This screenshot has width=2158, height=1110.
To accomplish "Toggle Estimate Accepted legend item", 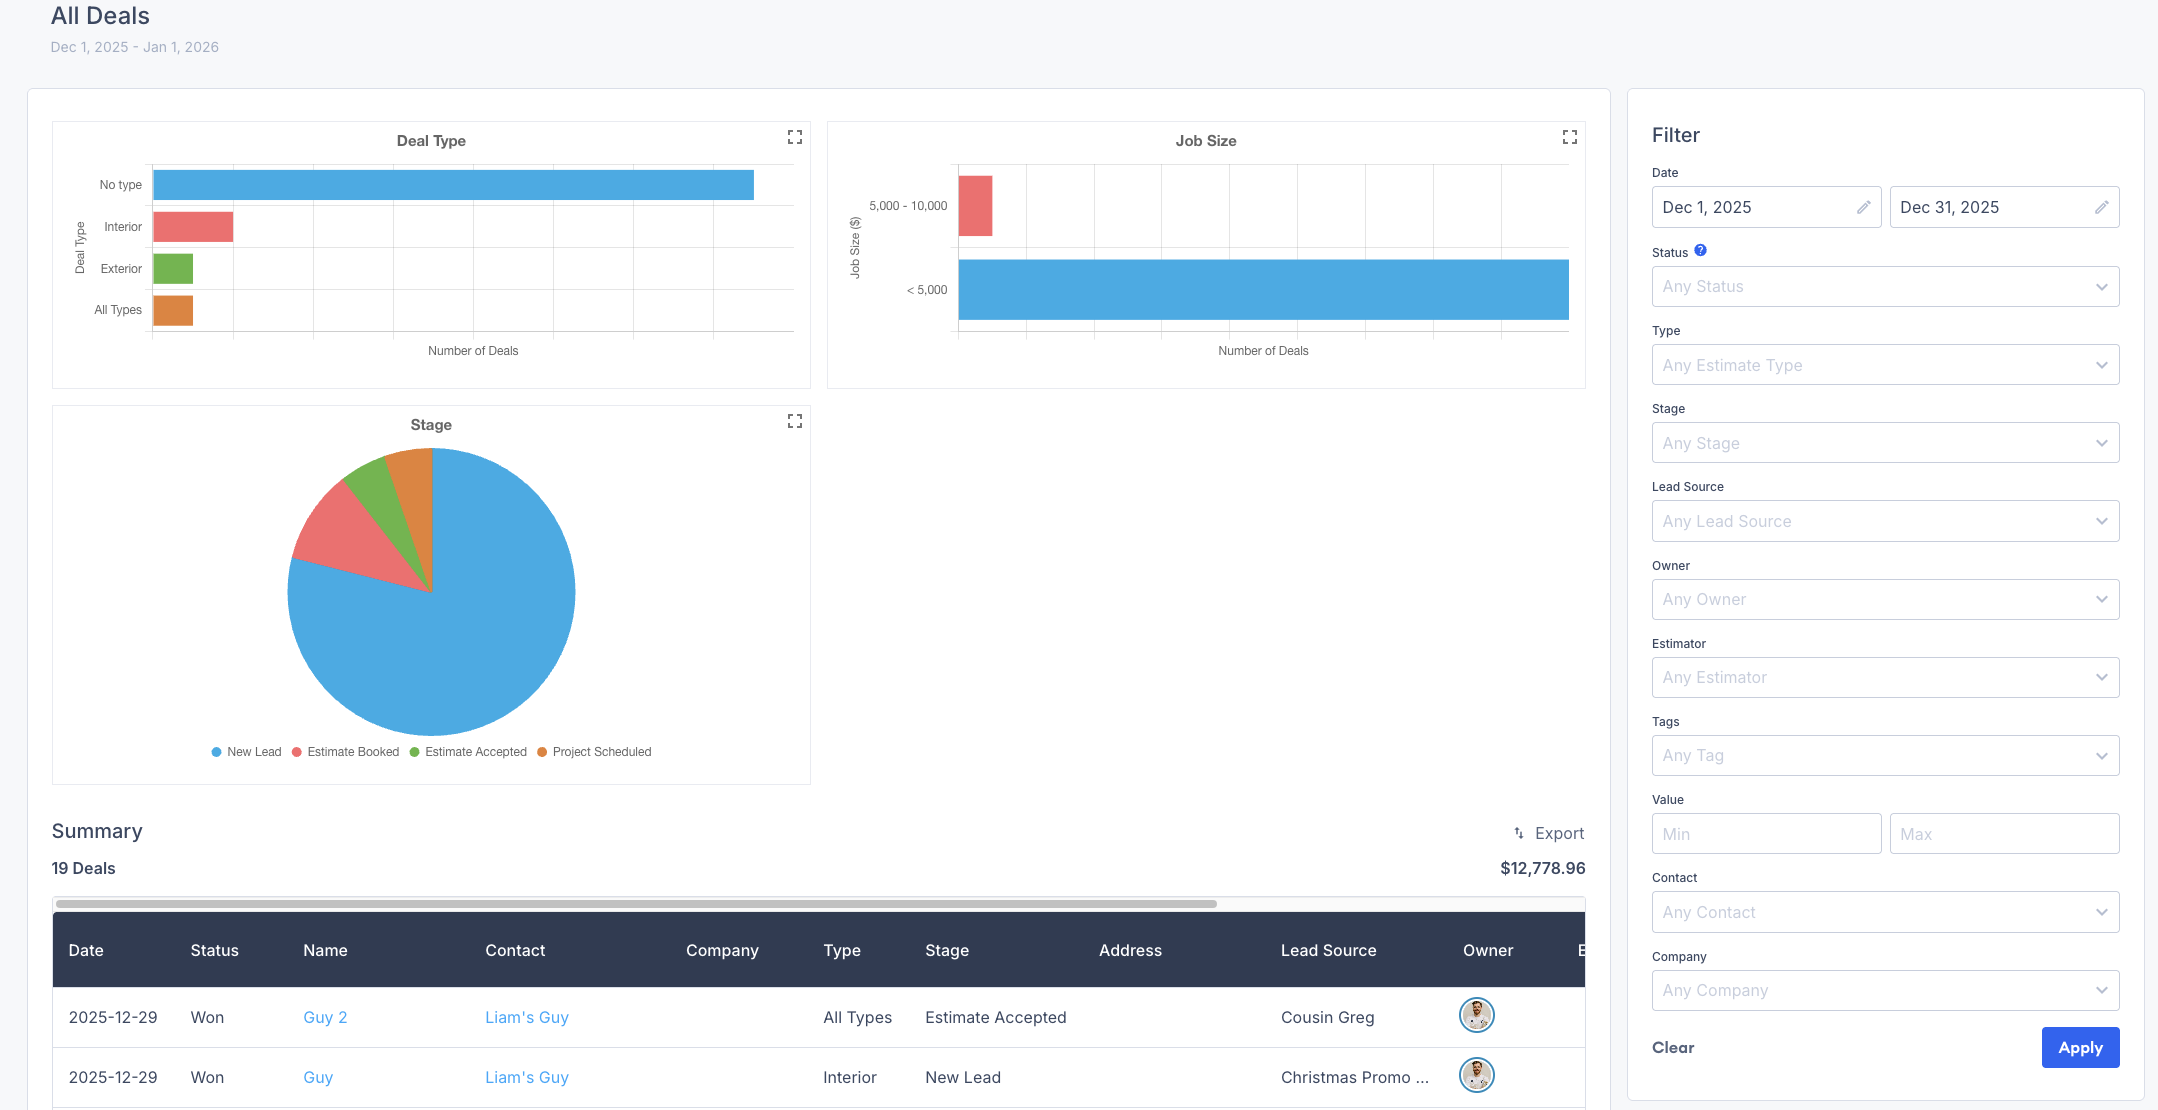I will coord(468,752).
